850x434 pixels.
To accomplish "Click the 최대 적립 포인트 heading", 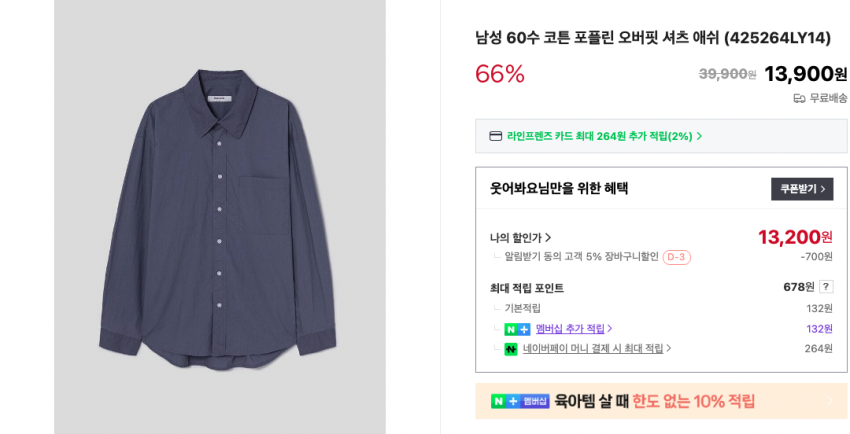I will pyautogui.click(x=527, y=288).
